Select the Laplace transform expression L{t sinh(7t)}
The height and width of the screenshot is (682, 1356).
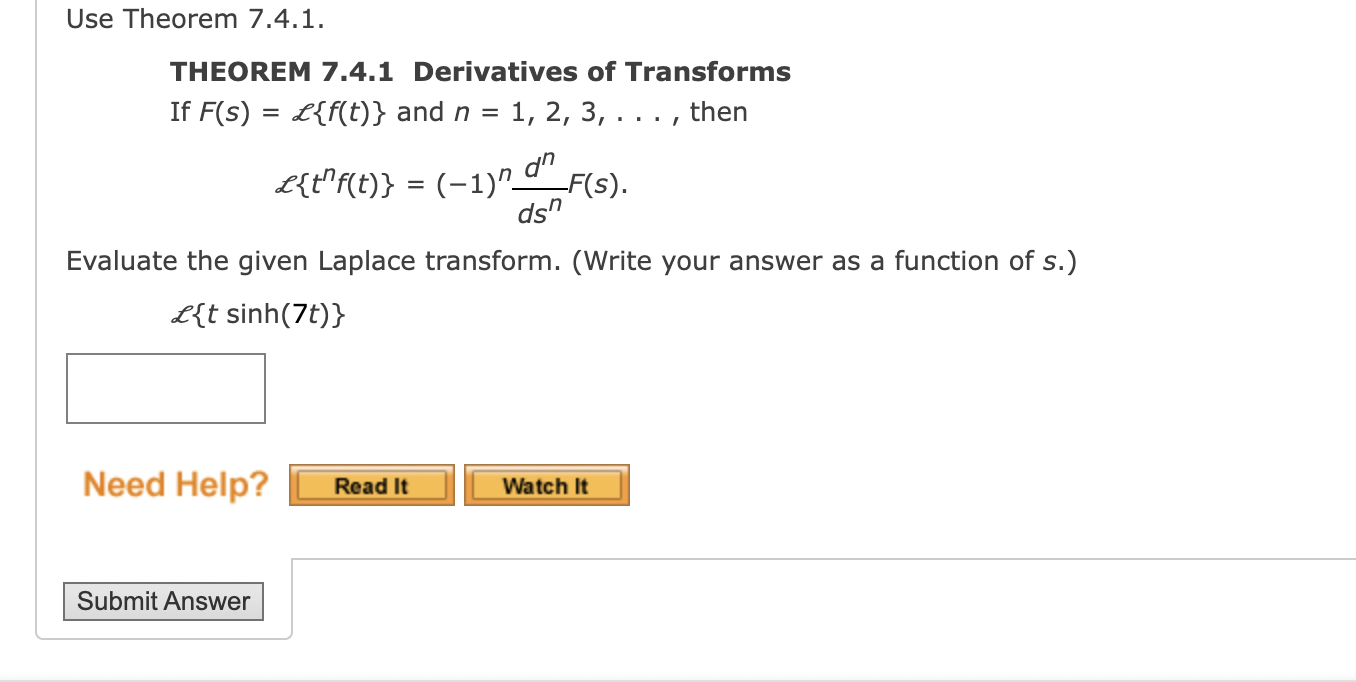[259, 313]
